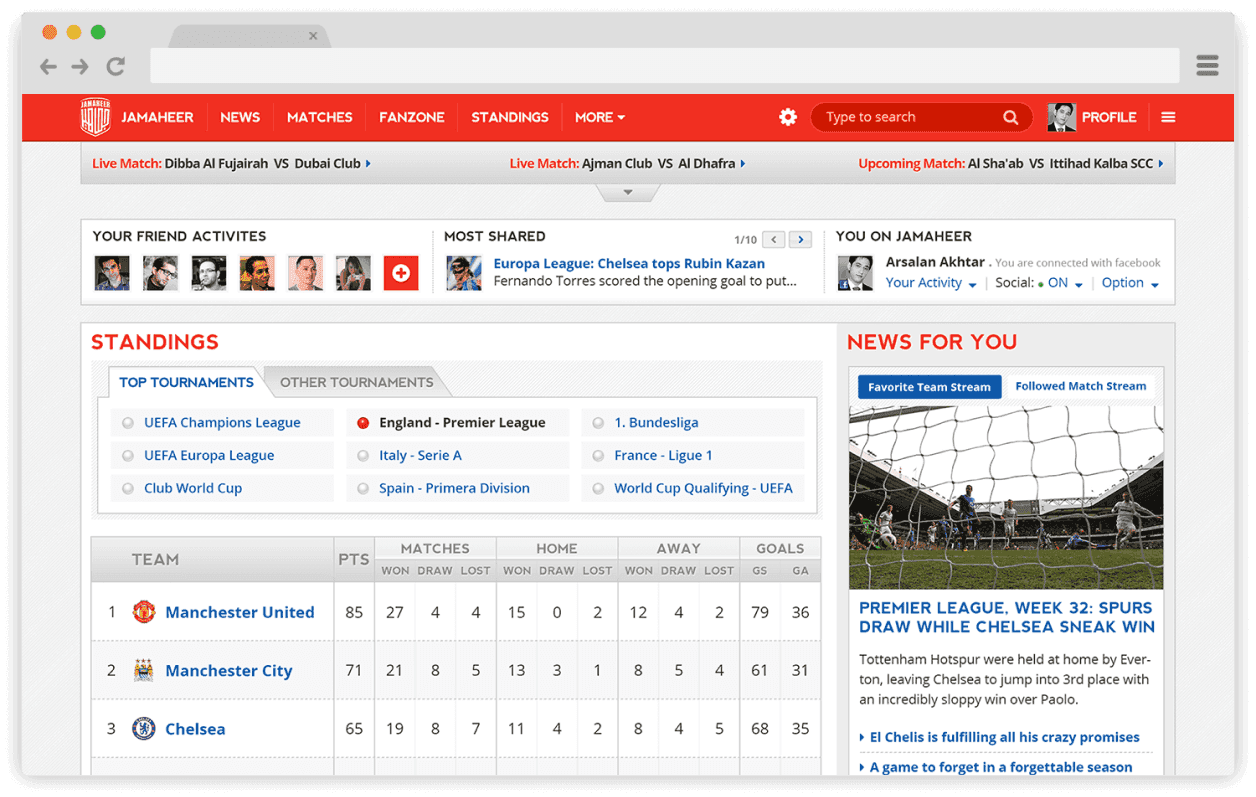Screen dimensions: 1256x797
Task: Select UEFA Europa League radio
Action: [x=128, y=456]
